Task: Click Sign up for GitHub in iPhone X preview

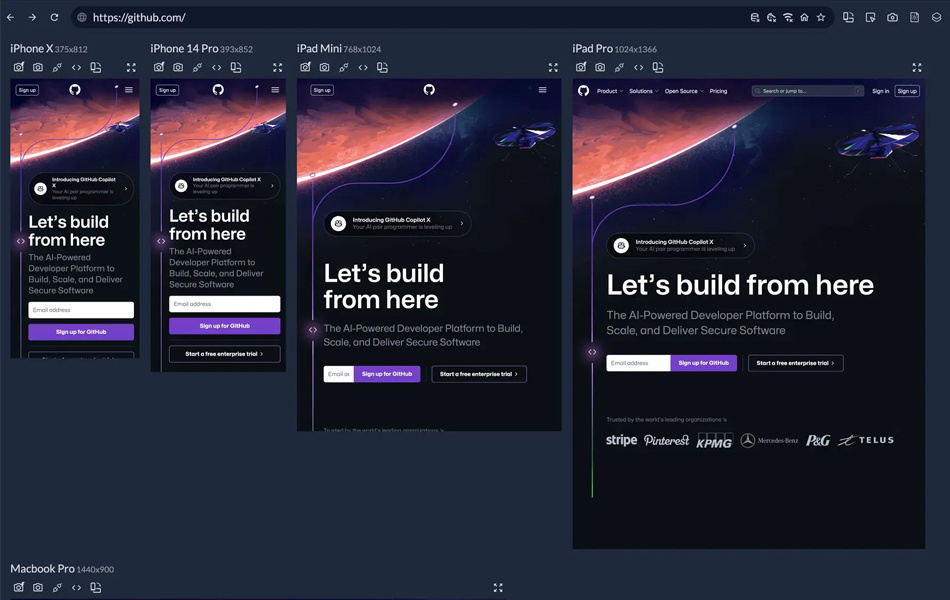Action: pos(81,332)
